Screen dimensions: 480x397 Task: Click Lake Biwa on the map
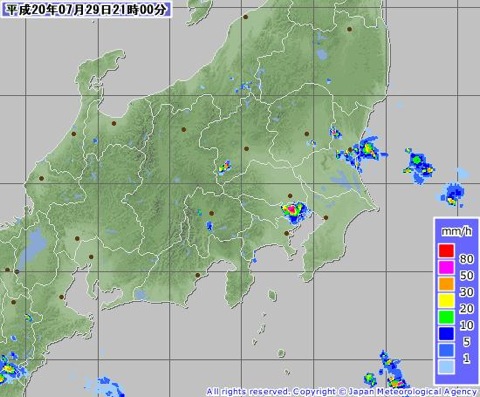[x=32, y=247]
